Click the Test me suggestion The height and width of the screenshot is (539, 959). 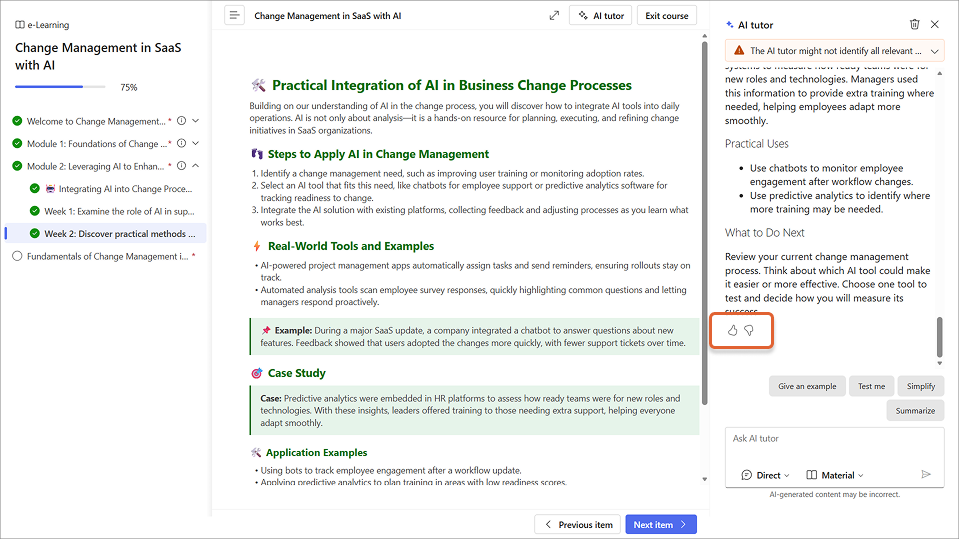click(x=871, y=386)
